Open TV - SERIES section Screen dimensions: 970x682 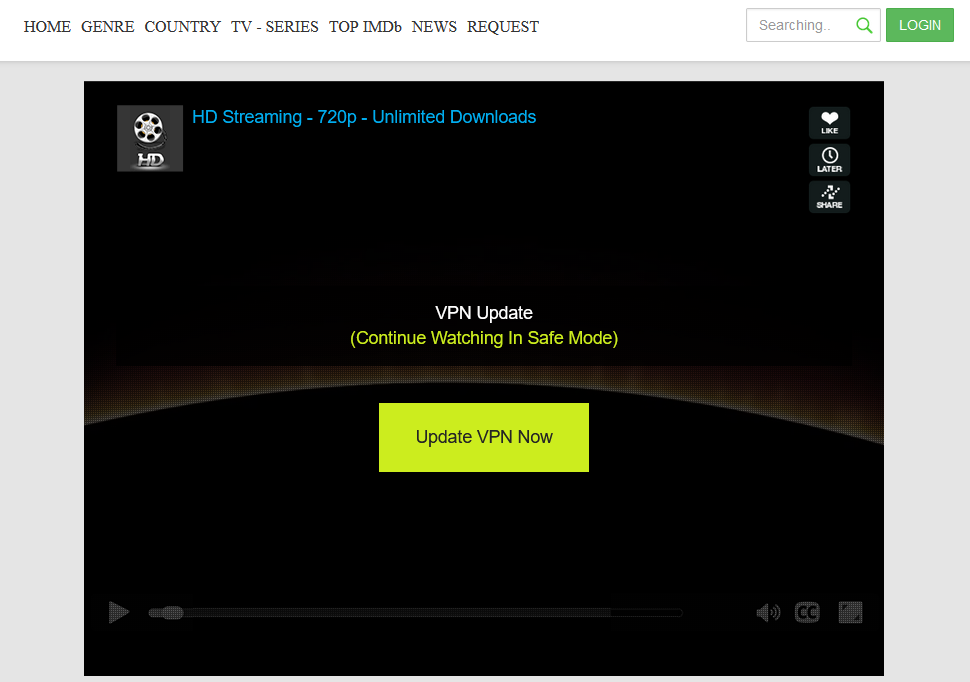click(275, 27)
